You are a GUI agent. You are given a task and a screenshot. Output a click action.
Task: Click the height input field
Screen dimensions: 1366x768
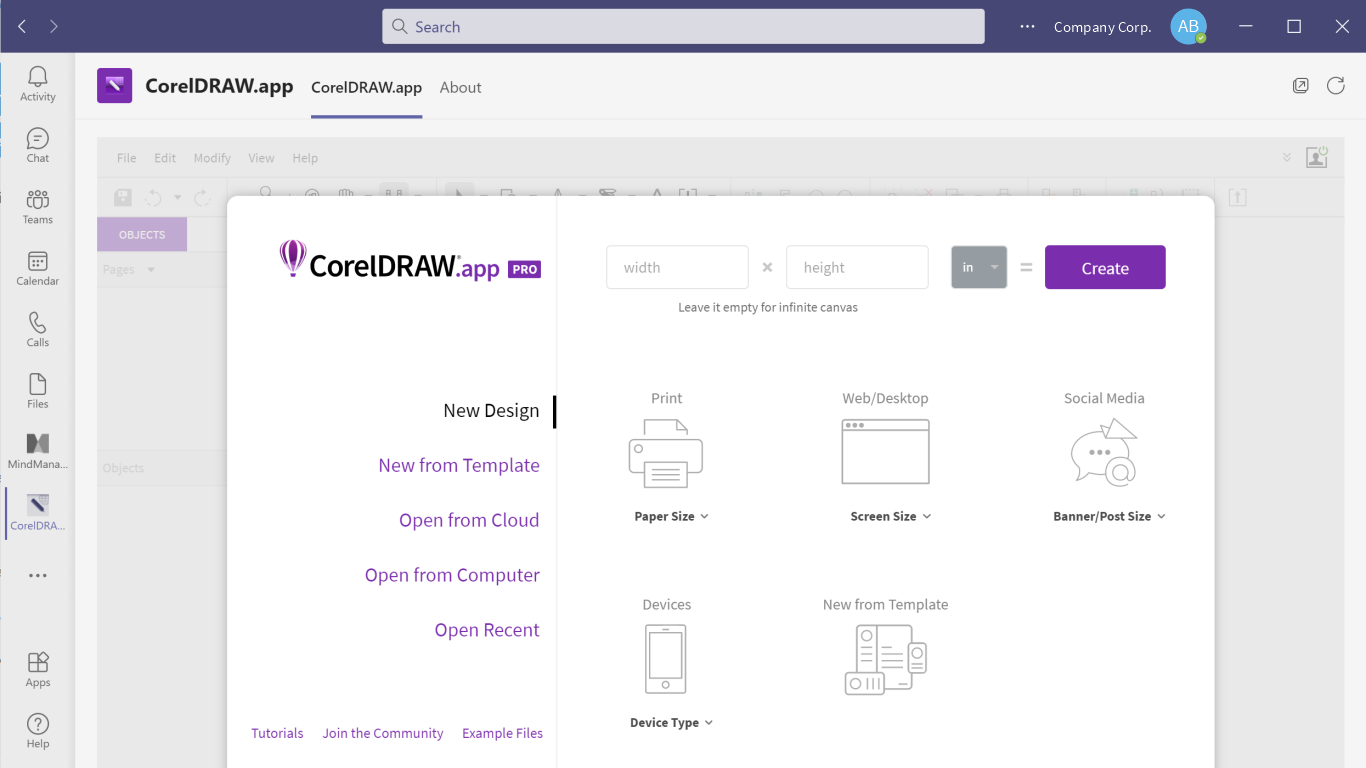[x=857, y=267]
